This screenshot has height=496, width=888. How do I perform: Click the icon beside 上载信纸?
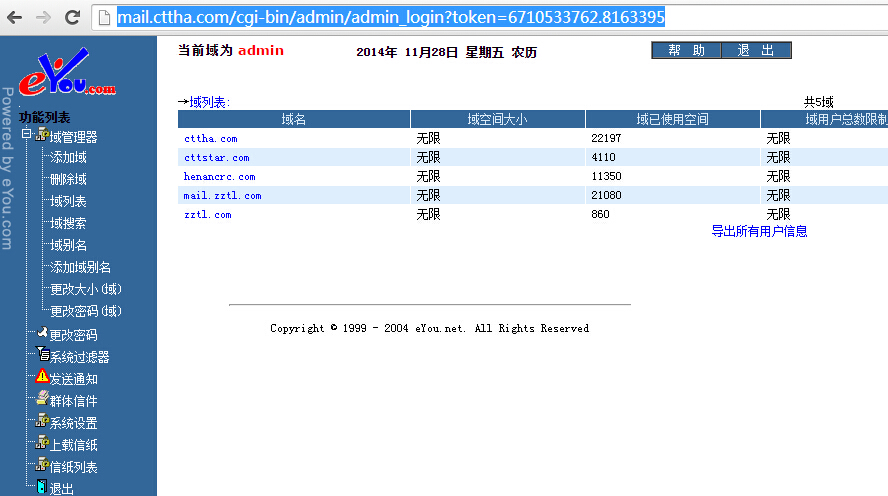click(x=42, y=443)
